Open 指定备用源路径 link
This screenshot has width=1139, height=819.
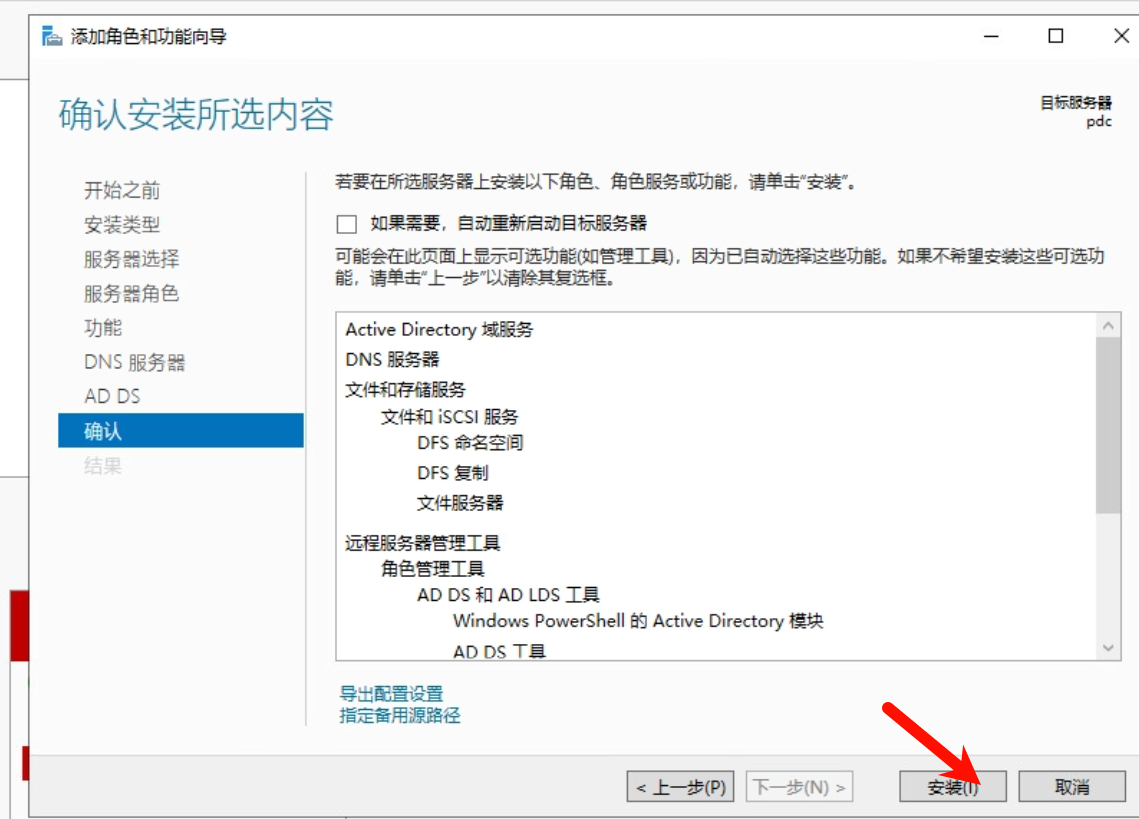coord(400,715)
